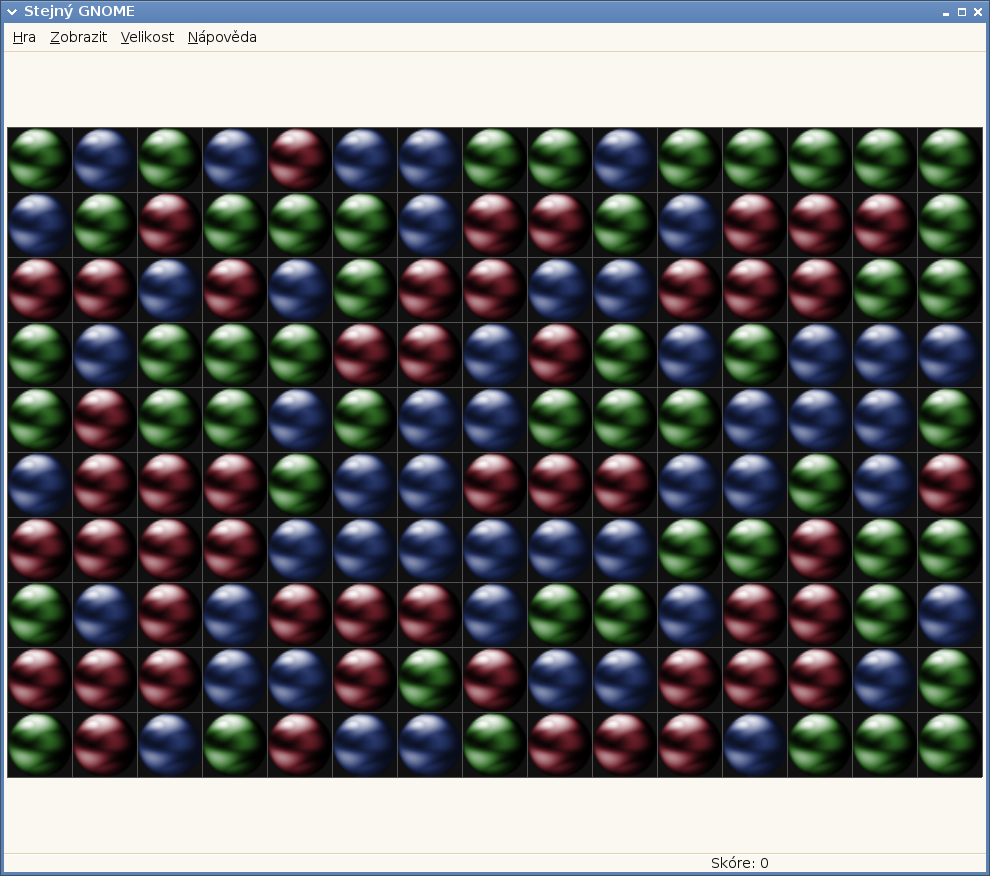Click the third ball, blue, in the bottom row
This screenshot has width=990, height=876.
click(170, 745)
